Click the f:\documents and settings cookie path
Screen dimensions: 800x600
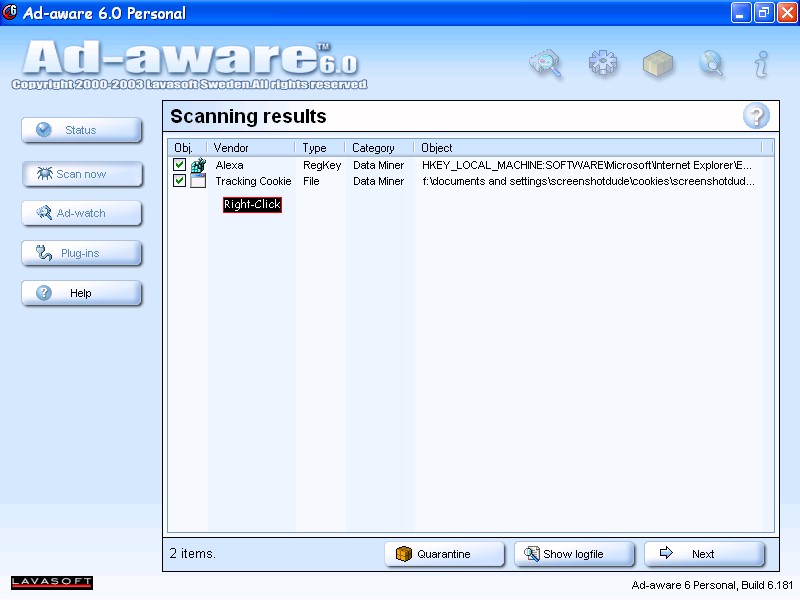click(x=588, y=181)
